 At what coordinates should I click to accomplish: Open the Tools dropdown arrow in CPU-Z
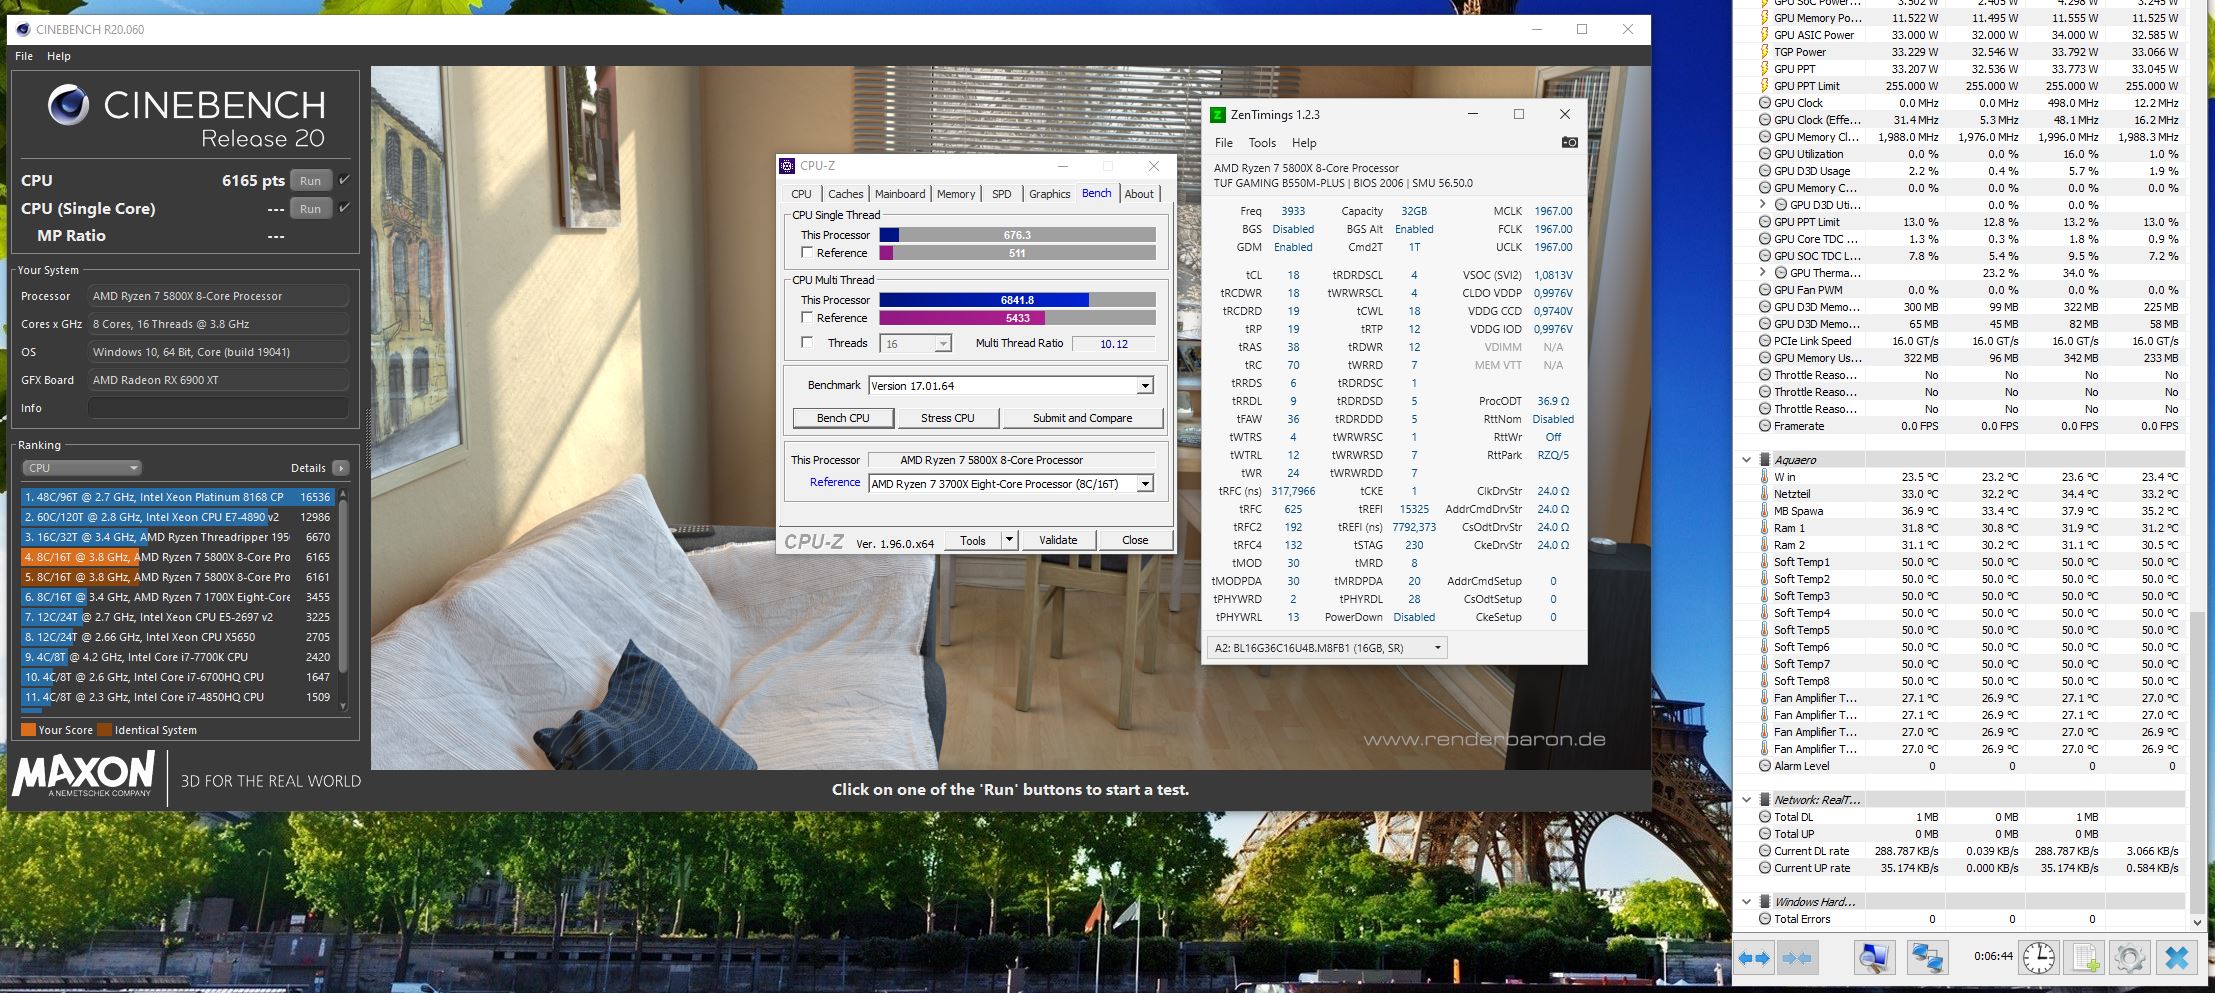pos(1009,540)
